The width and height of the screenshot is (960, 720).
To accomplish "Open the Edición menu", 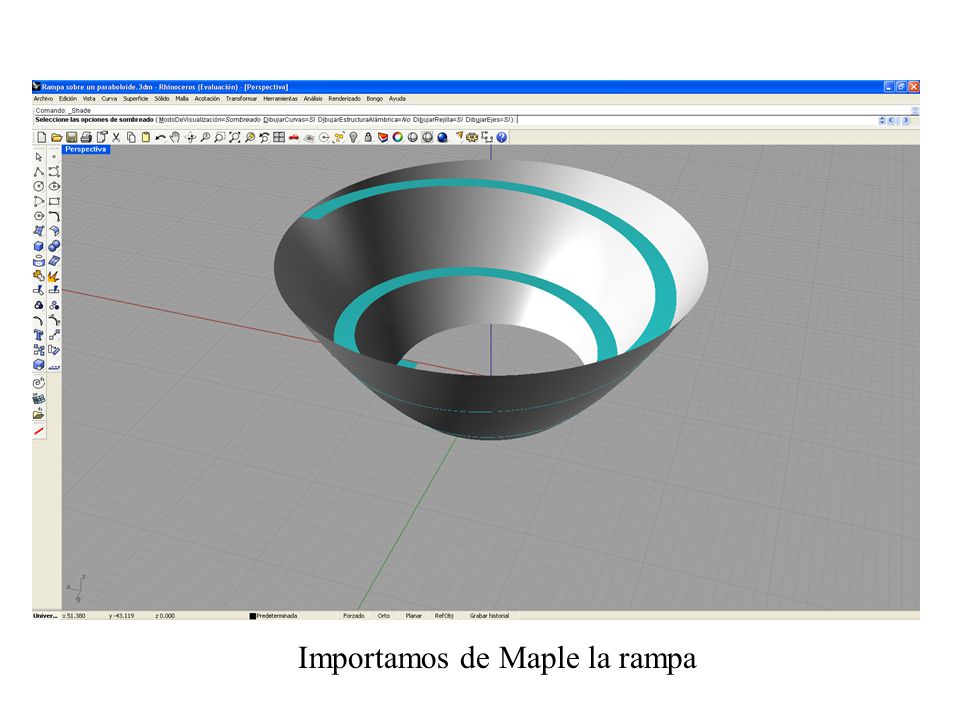I will (68, 99).
